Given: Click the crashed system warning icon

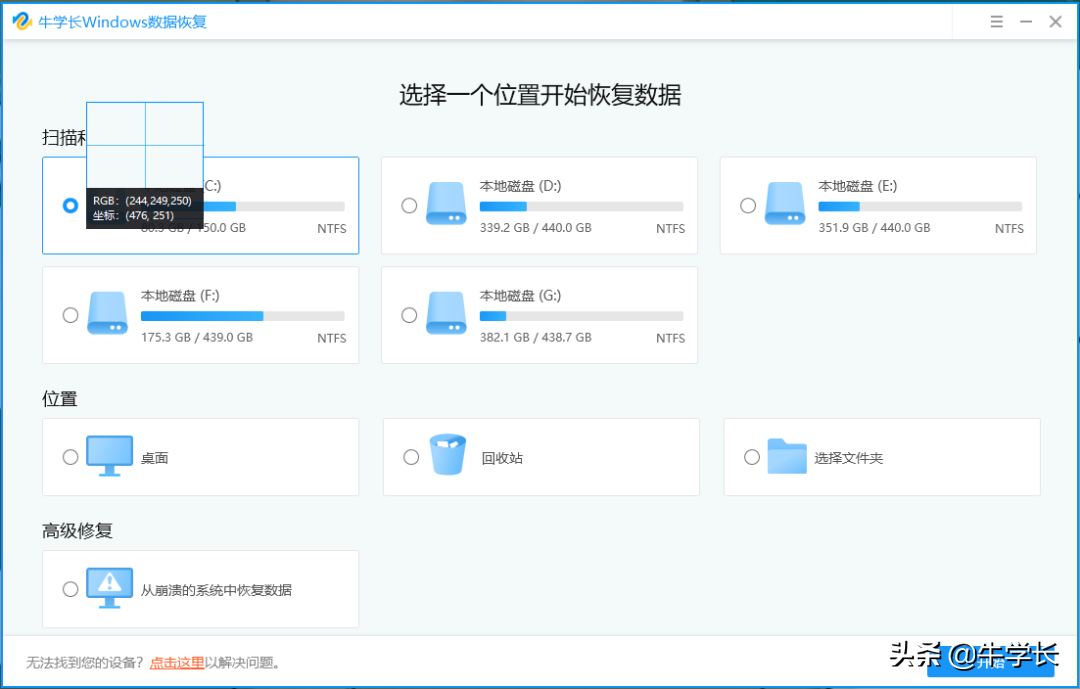Looking at the screenshot, I should click(109, 587).
